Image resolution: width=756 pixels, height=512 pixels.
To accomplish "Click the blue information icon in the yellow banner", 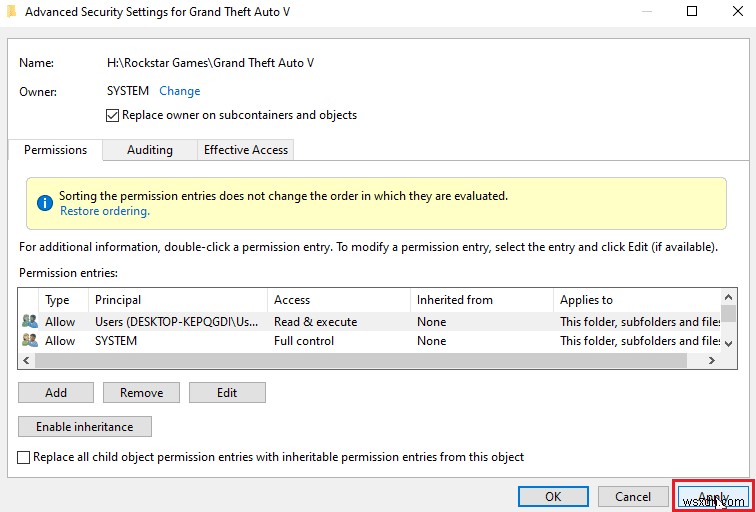I will tap(44, 203).
